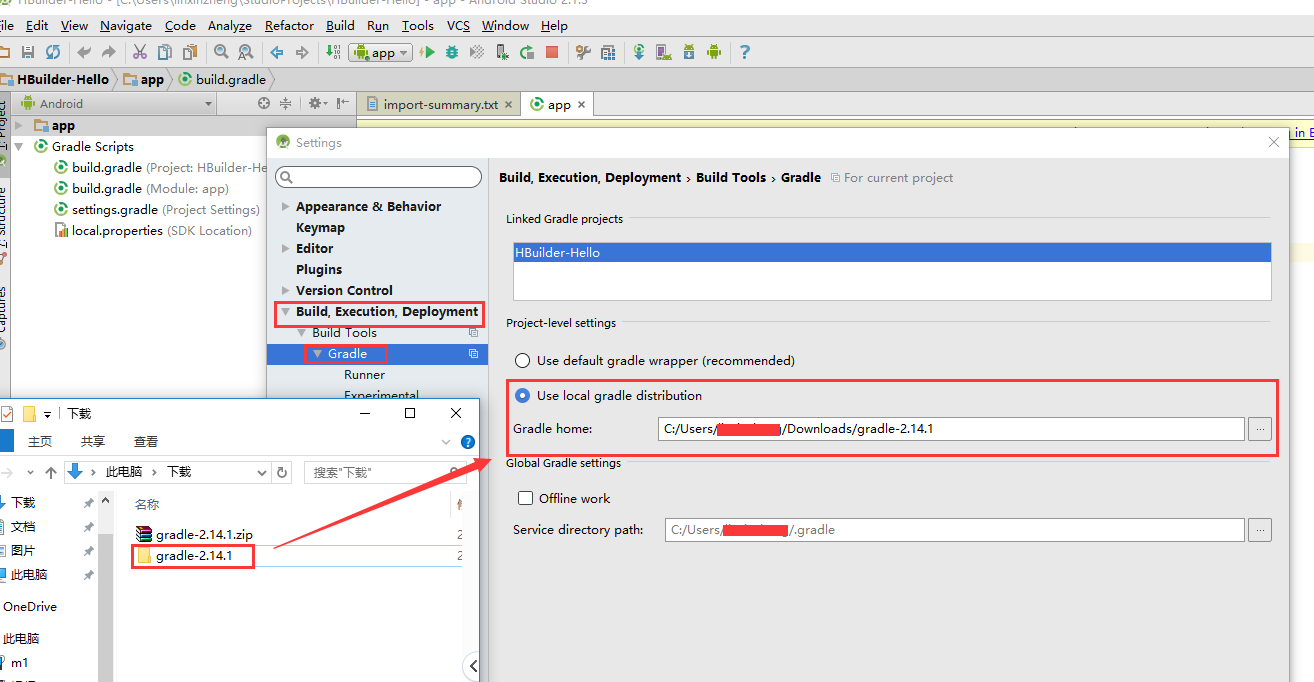Image resolution: width=1314 pixels, height=682 pixels.
Task: Click the Undo arrow icon
Action: [x=84, y=53]
